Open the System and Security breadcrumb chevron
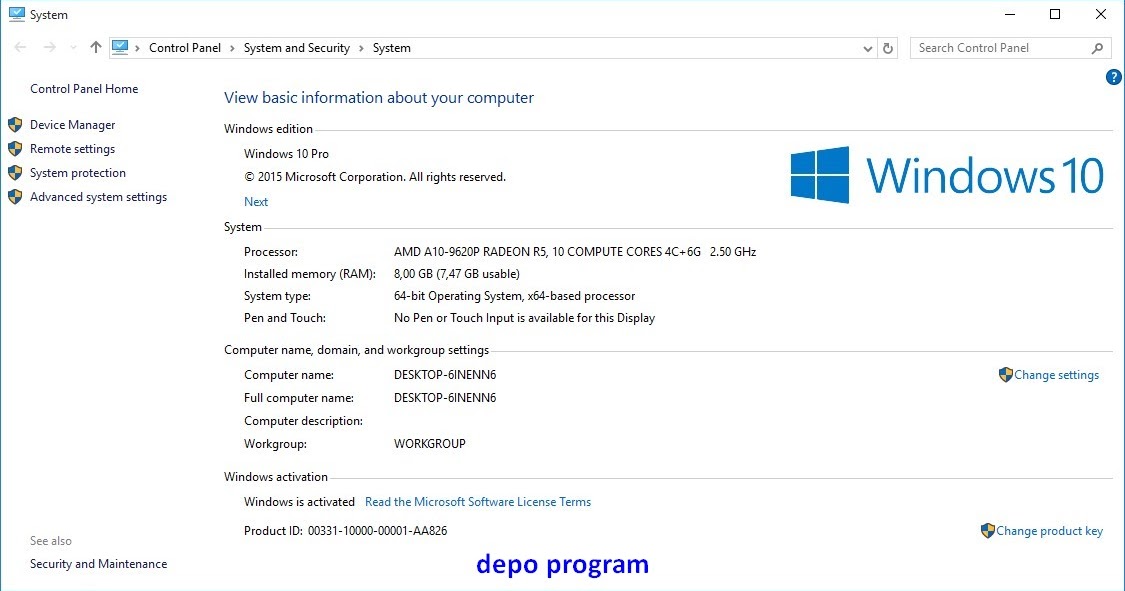The height and width of the screenshot is (591, 1125). pyautogui.click(x=363, y=47)
